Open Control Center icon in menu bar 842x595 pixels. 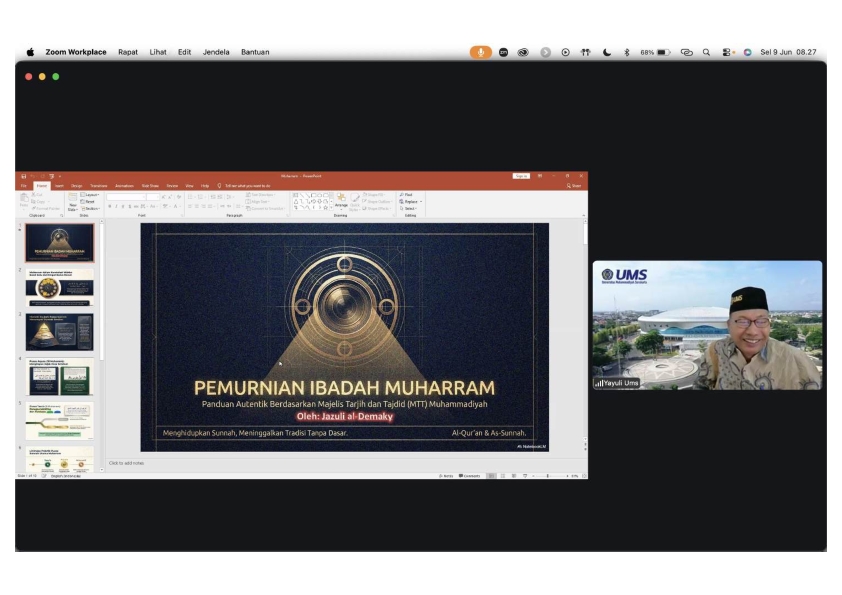pos(727,52)
